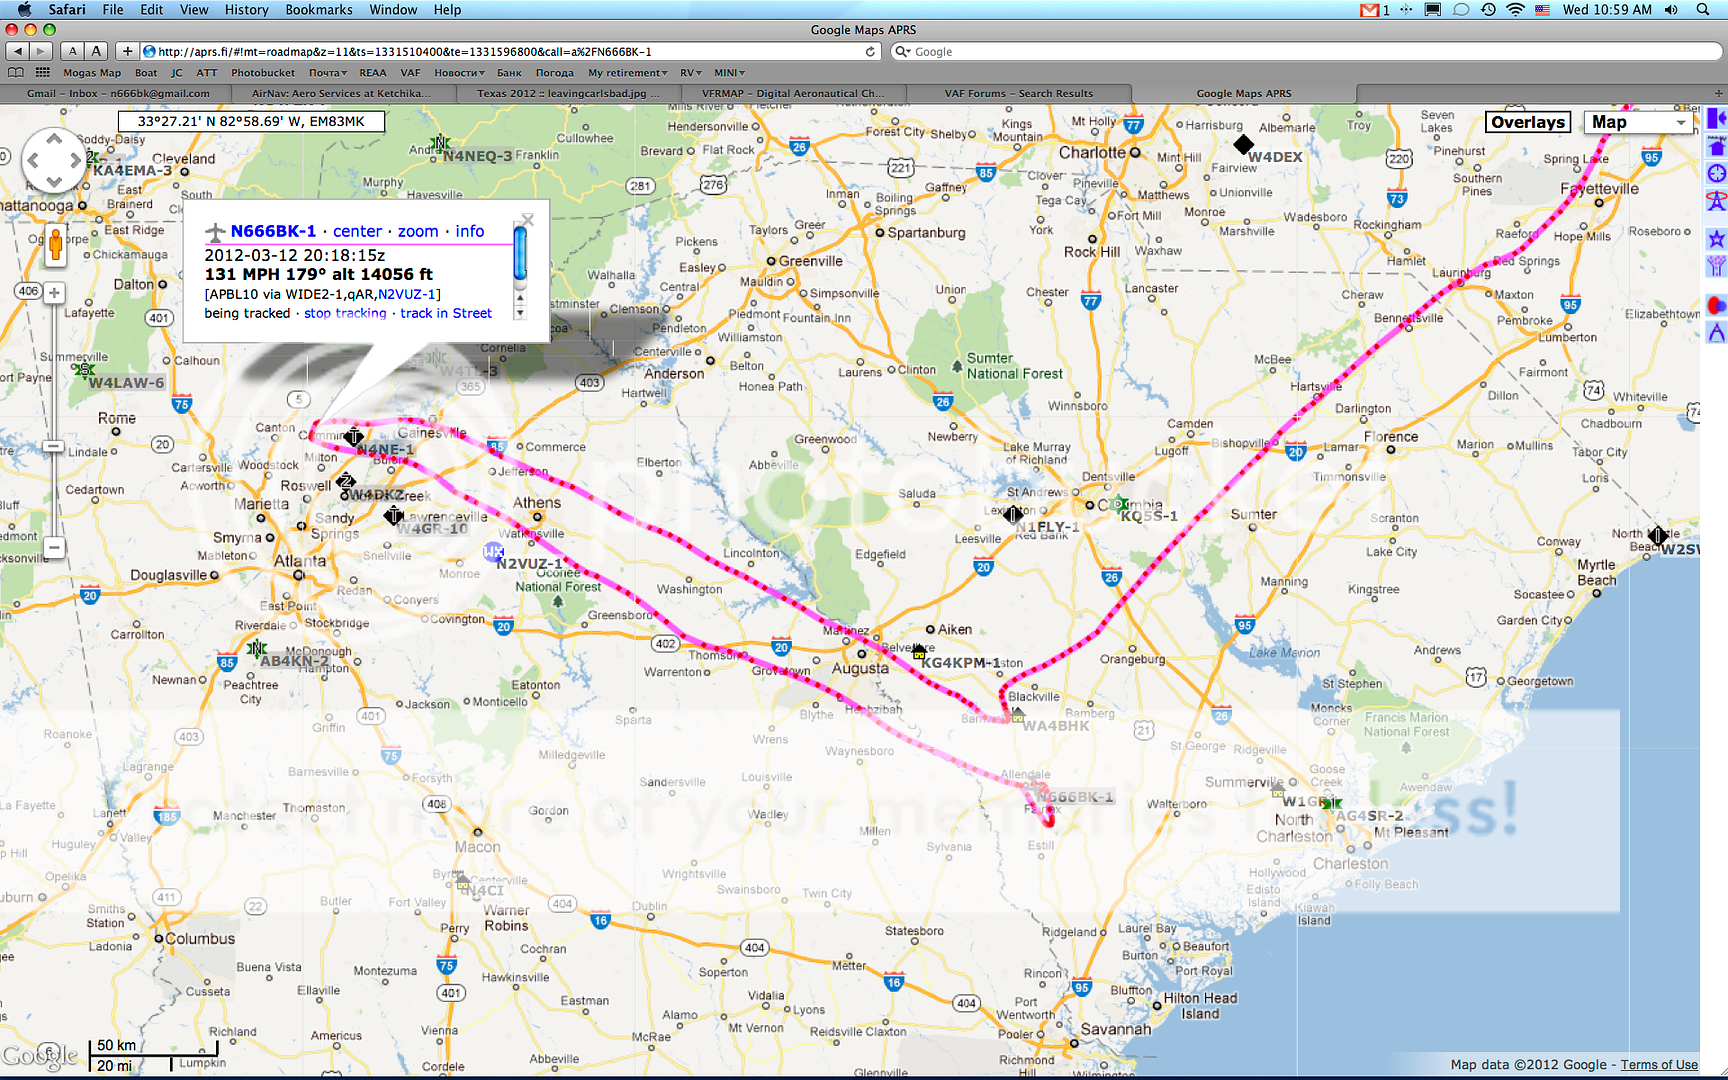Viewport: 1728px width, 1080px height.
Task: Open the Bookmarks menu in menu bar
Action: (x=318, y=10)
